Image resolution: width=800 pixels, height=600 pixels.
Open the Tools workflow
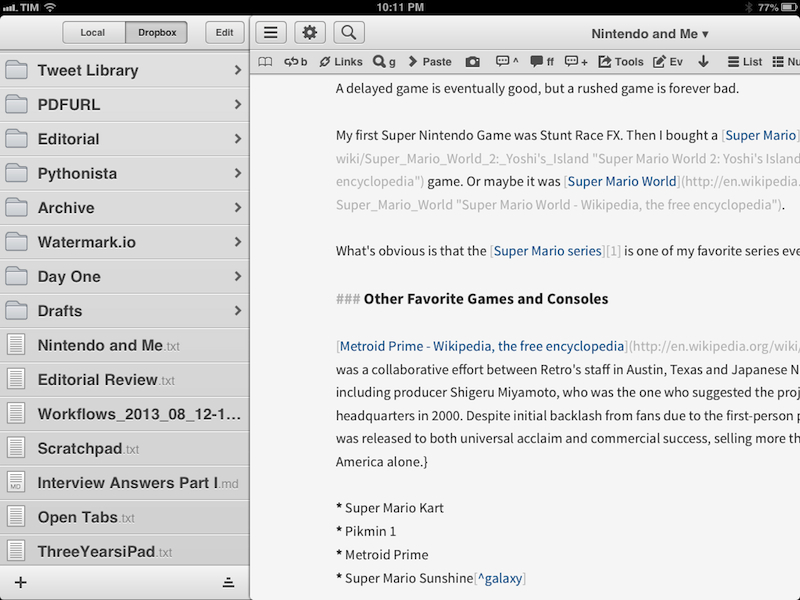coord(621,62)
